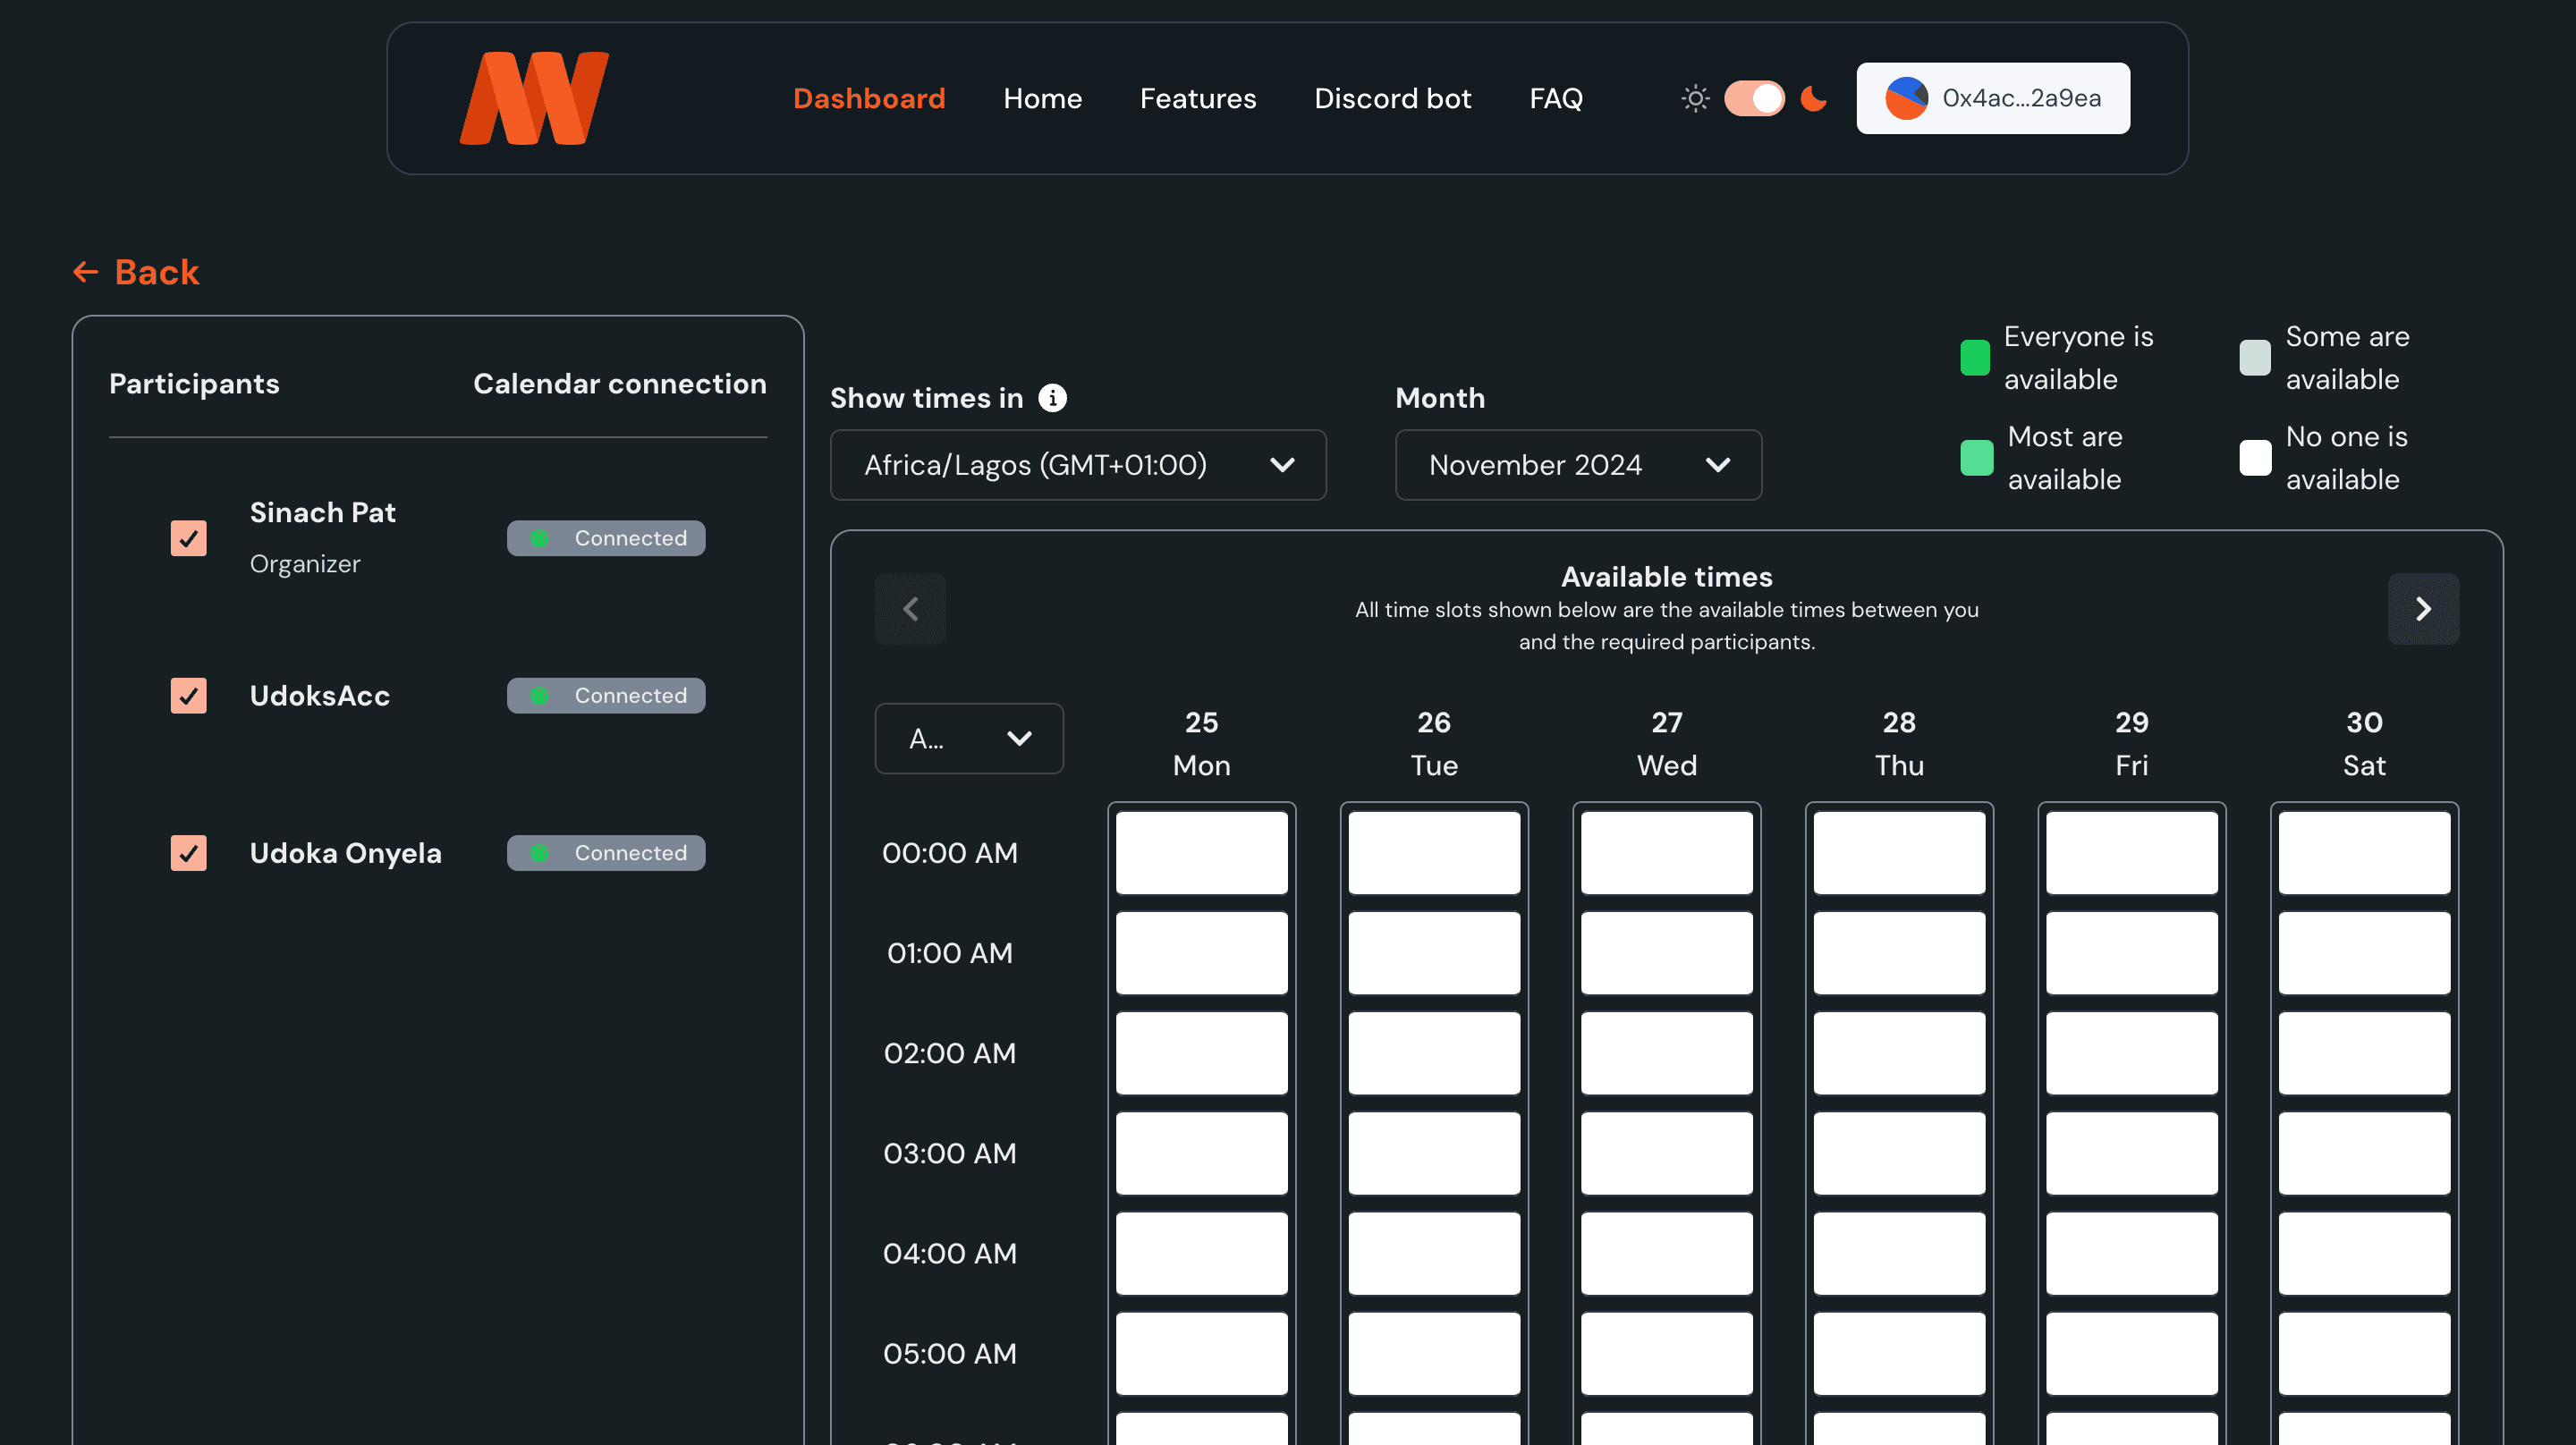Open the Features nav item

tap(1198, 98)
